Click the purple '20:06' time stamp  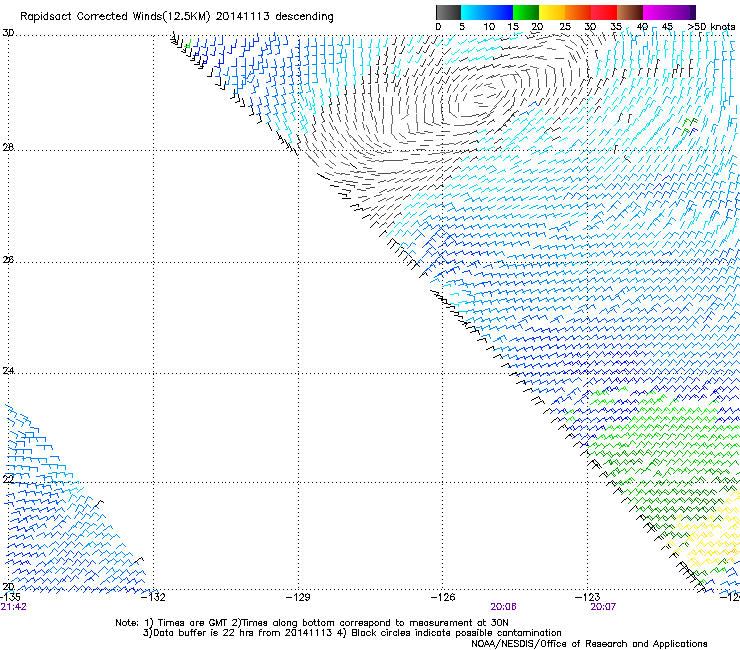pyautogui.click(x=503, y=607)
